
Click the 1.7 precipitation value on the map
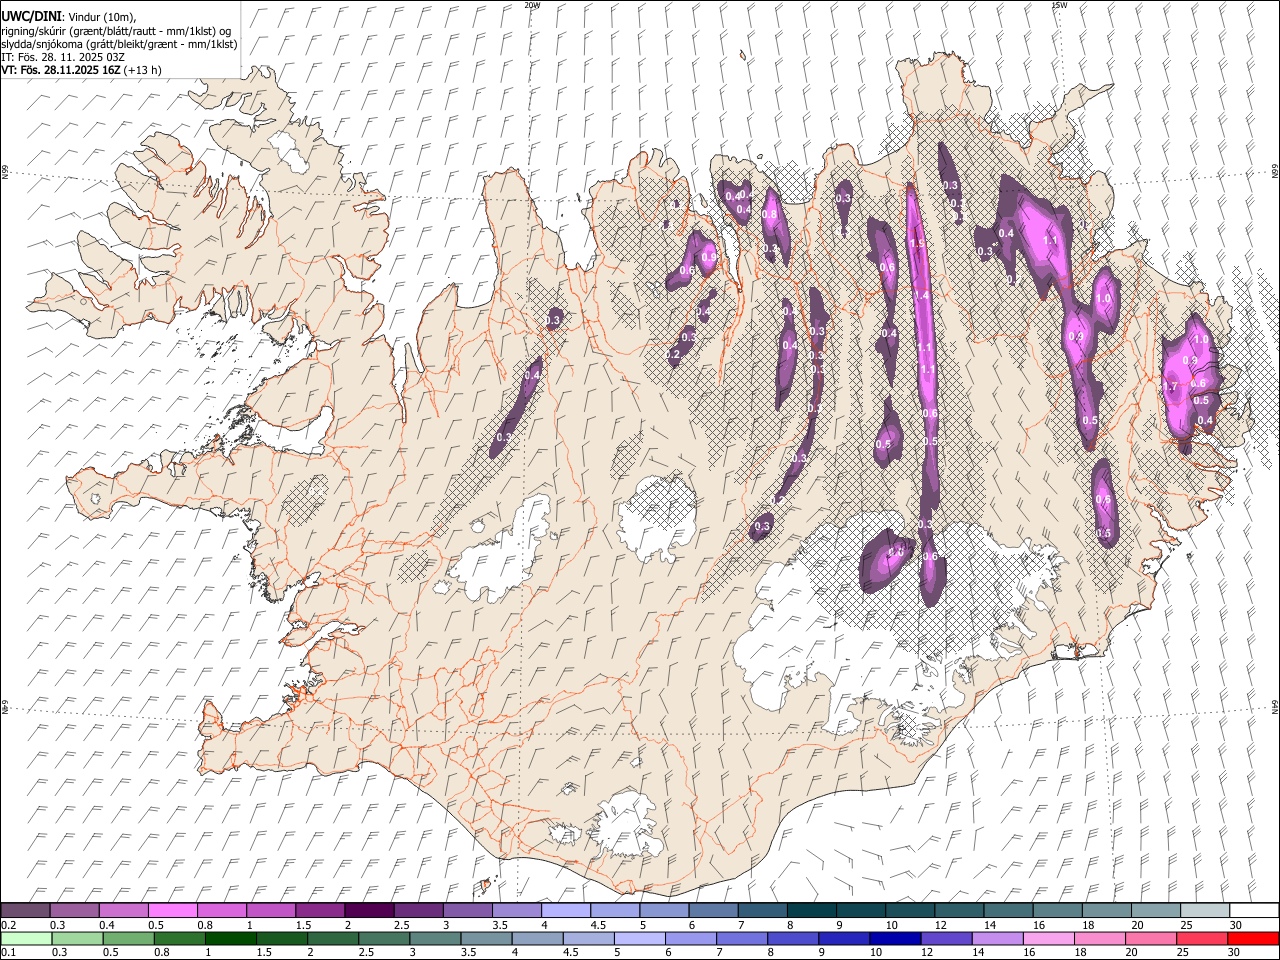pyautogui.click(x=1170, y=387)
